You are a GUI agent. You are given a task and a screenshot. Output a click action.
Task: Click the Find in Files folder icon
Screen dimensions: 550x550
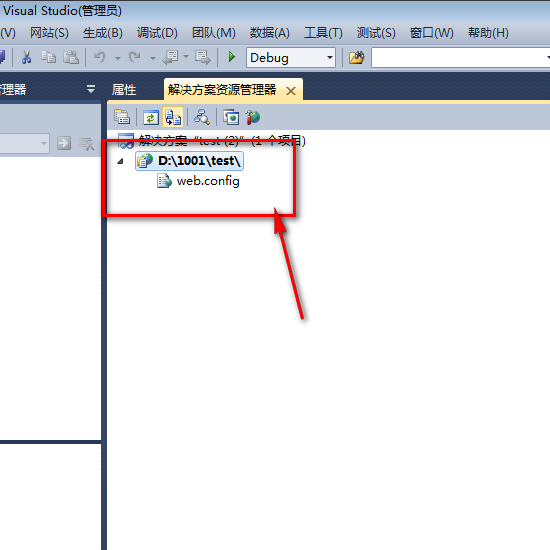pos(357,57)
